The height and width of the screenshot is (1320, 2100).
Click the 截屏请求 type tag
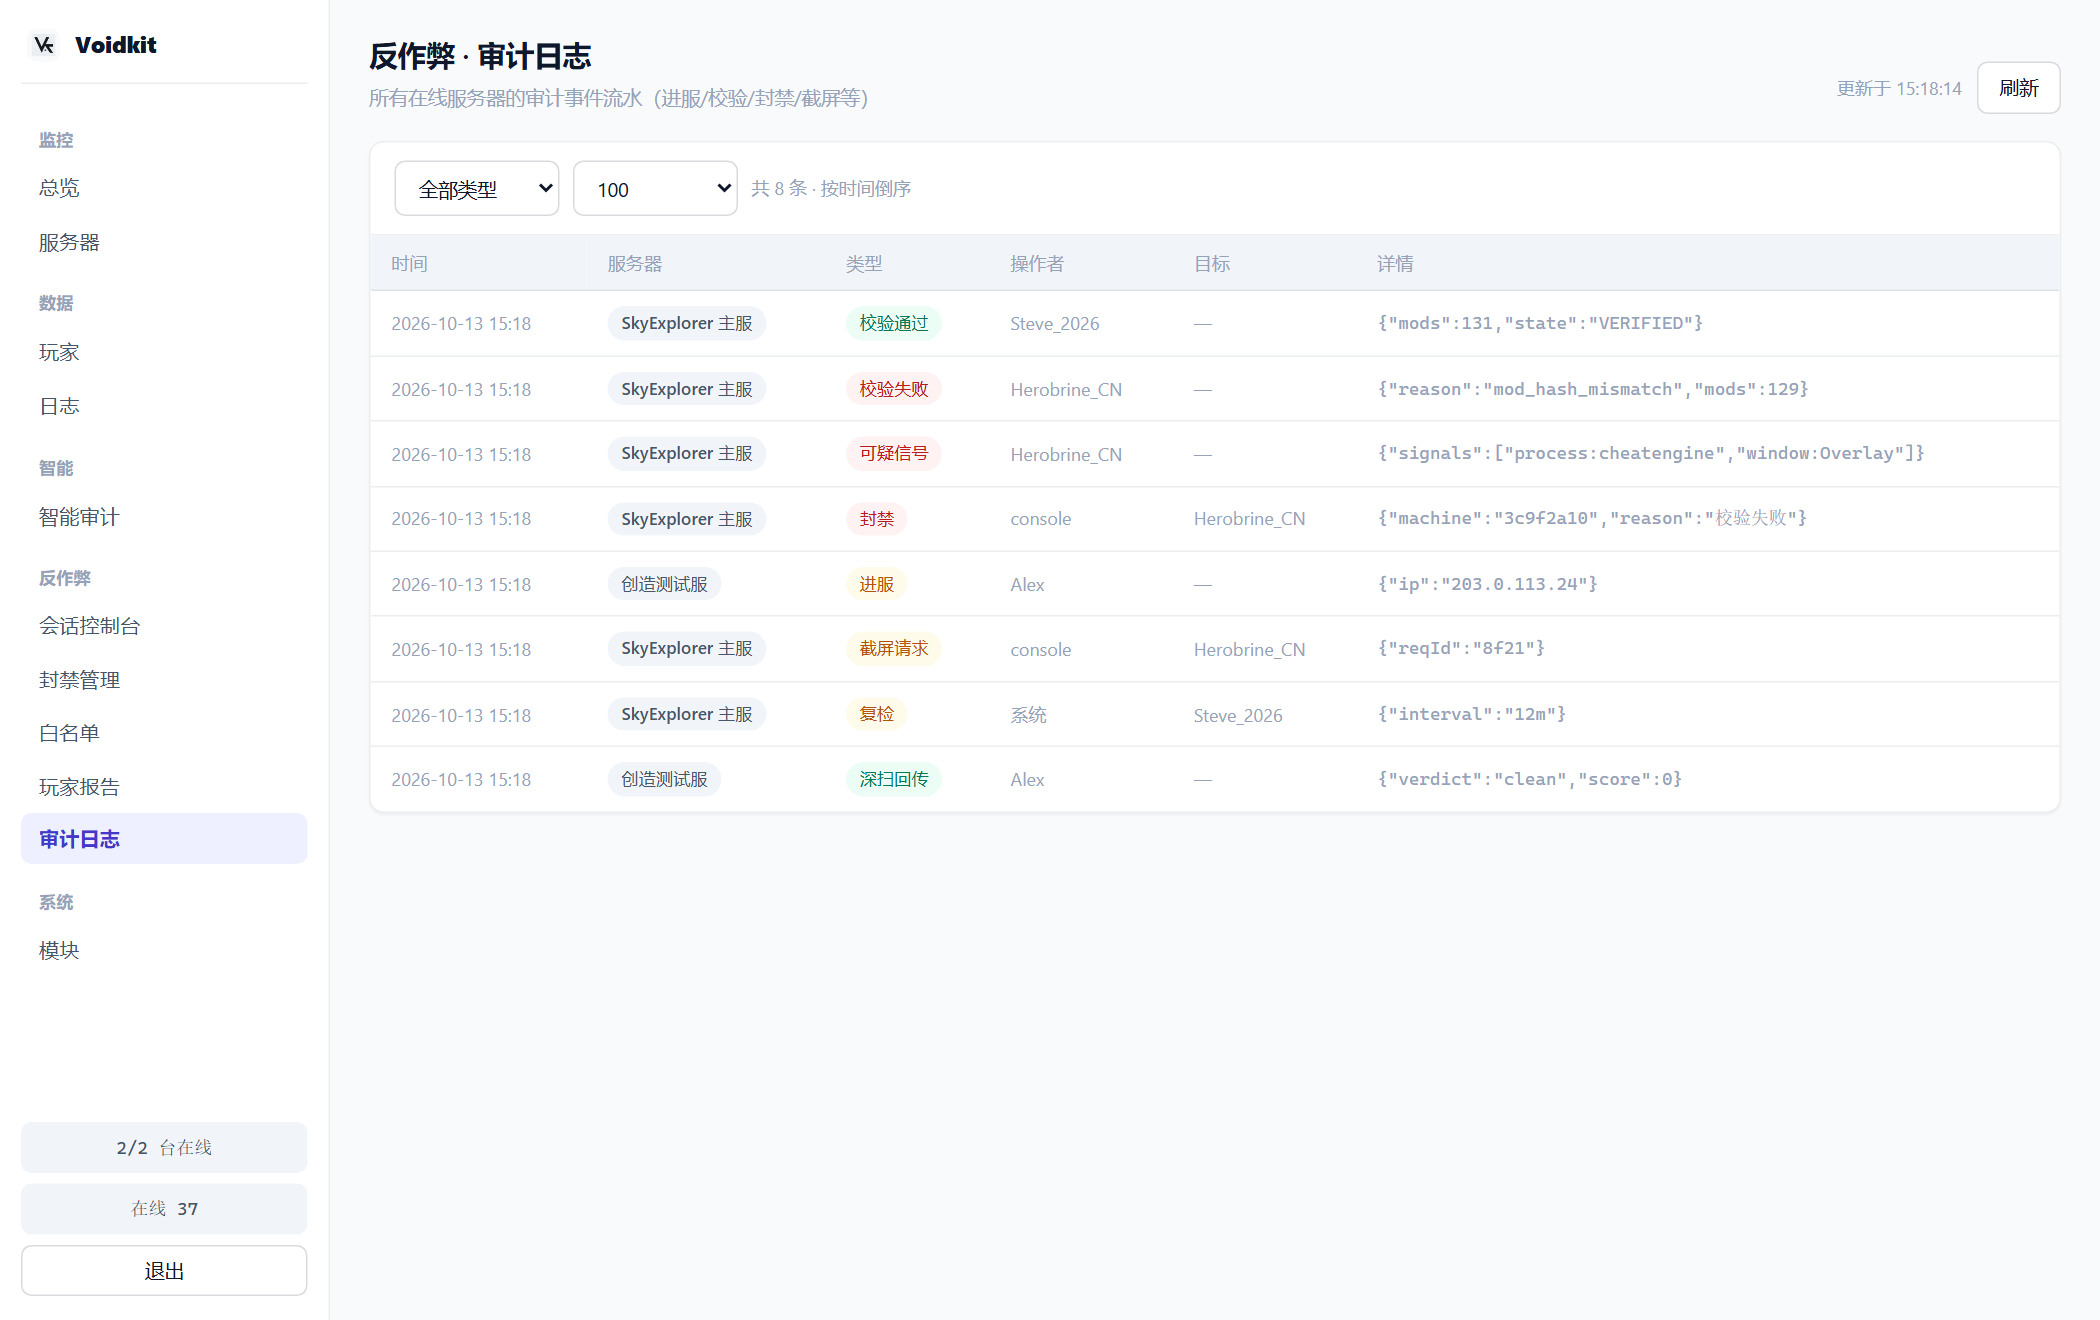[894, 648]
